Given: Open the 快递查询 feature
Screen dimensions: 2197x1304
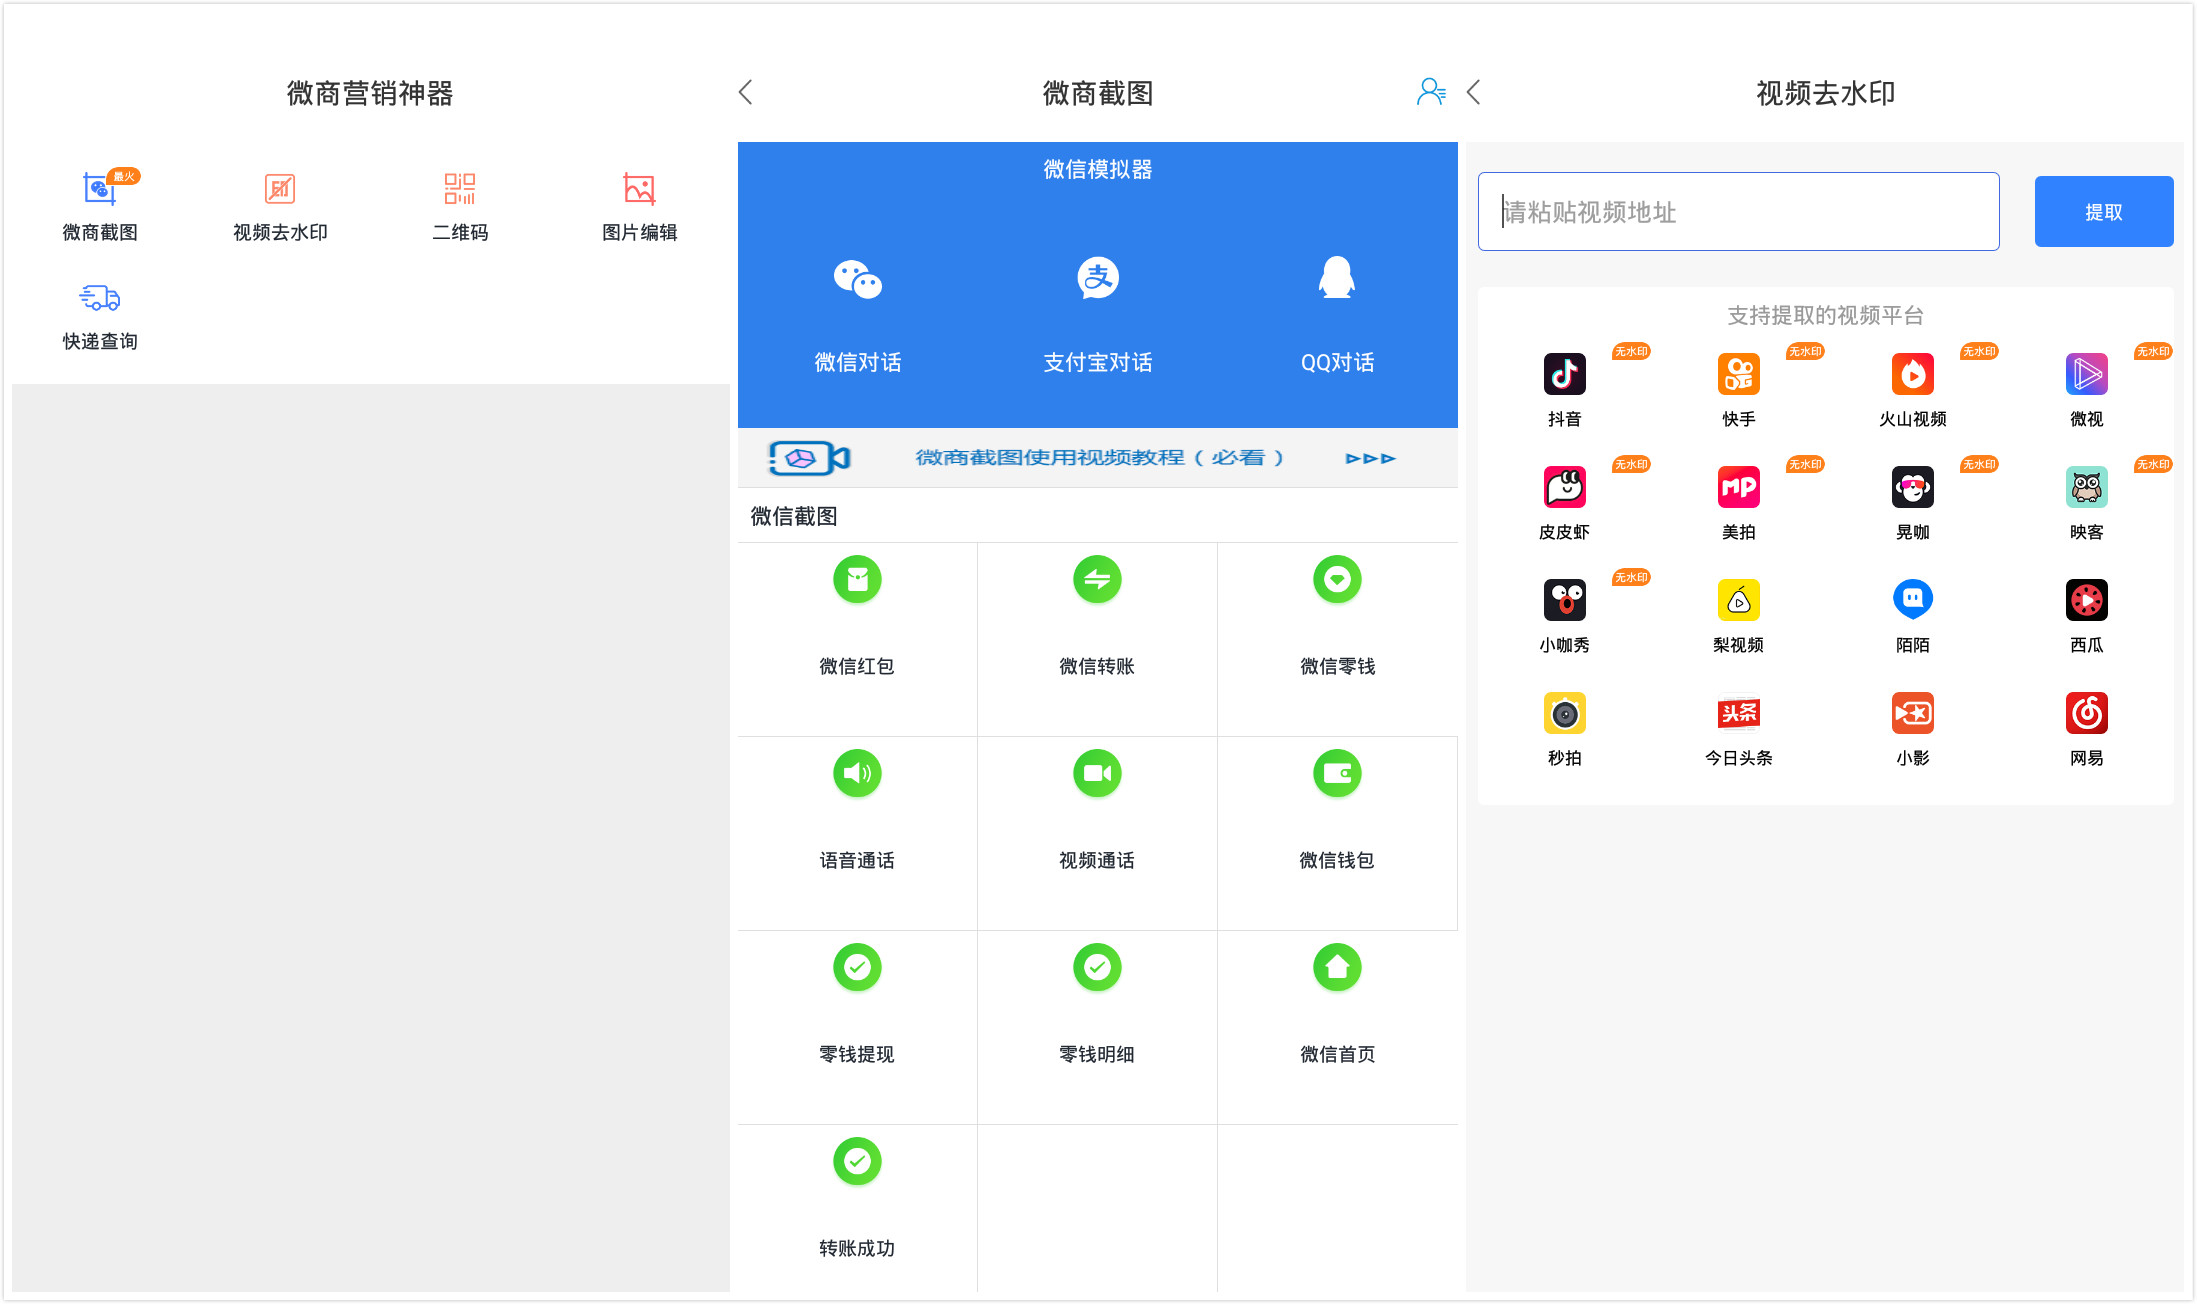Looking at the screenshot, I should pos(100,315).
